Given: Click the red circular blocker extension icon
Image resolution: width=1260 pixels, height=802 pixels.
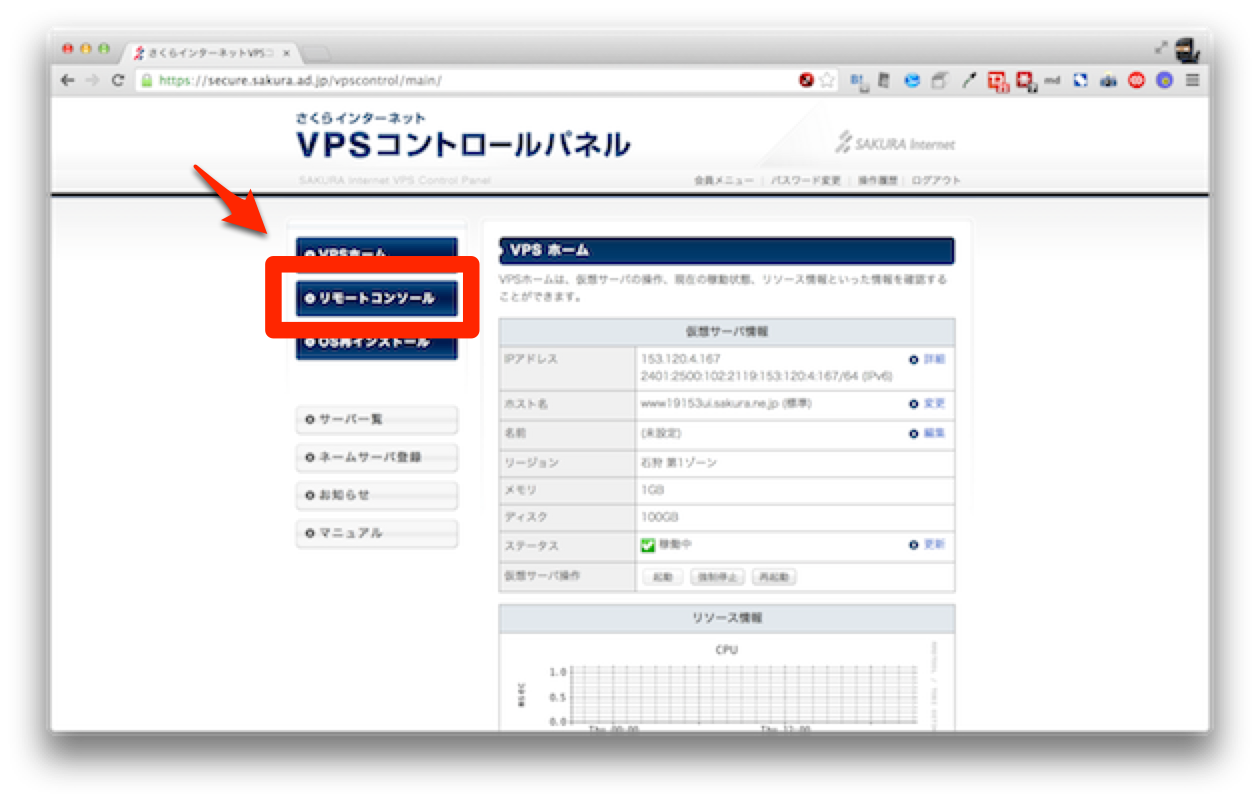Looking at the screenshot, I should 1136,80.
